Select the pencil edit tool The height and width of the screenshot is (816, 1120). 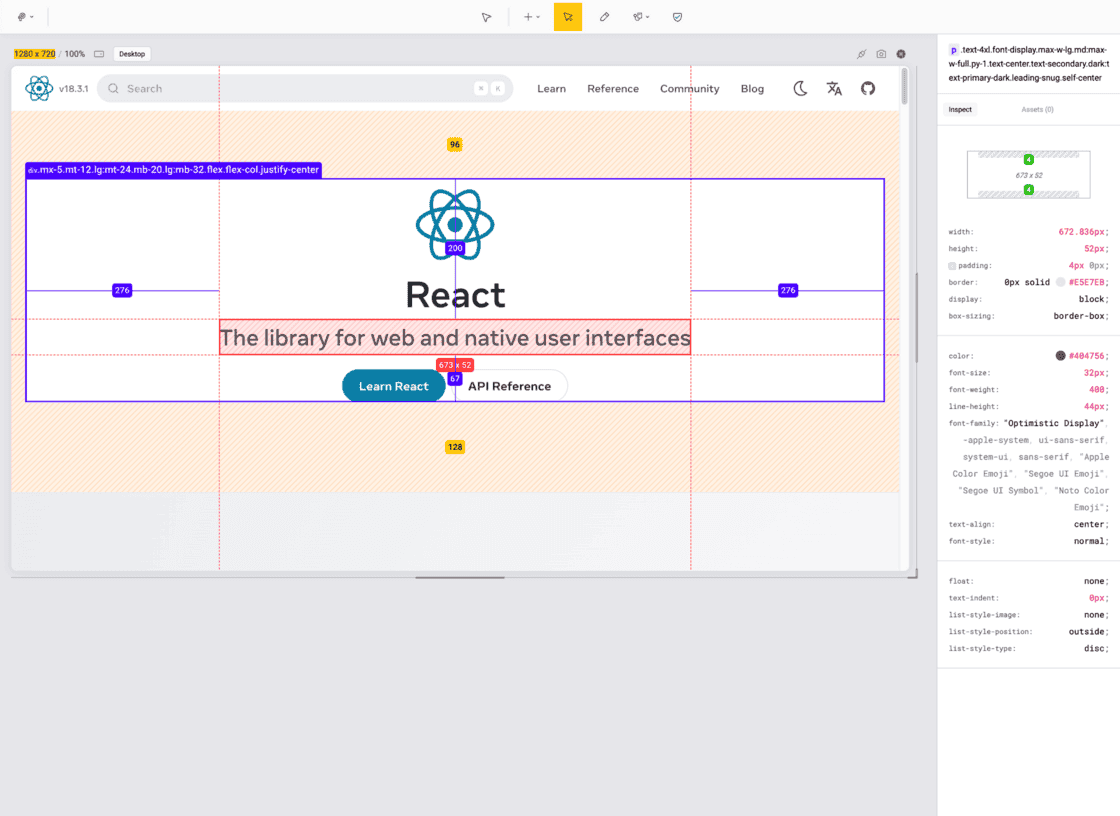604,17
